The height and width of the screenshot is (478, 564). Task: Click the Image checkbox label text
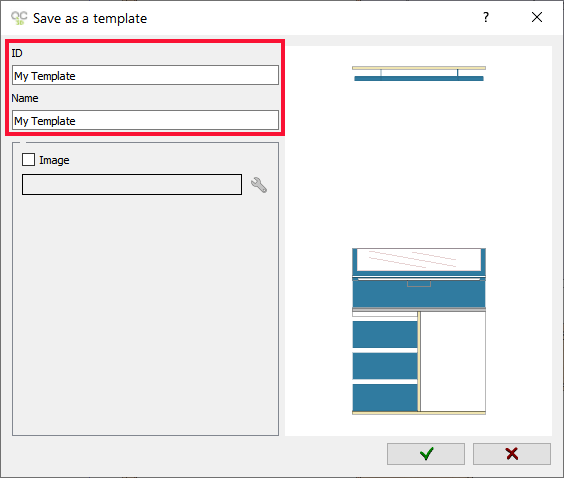(54, 160)
